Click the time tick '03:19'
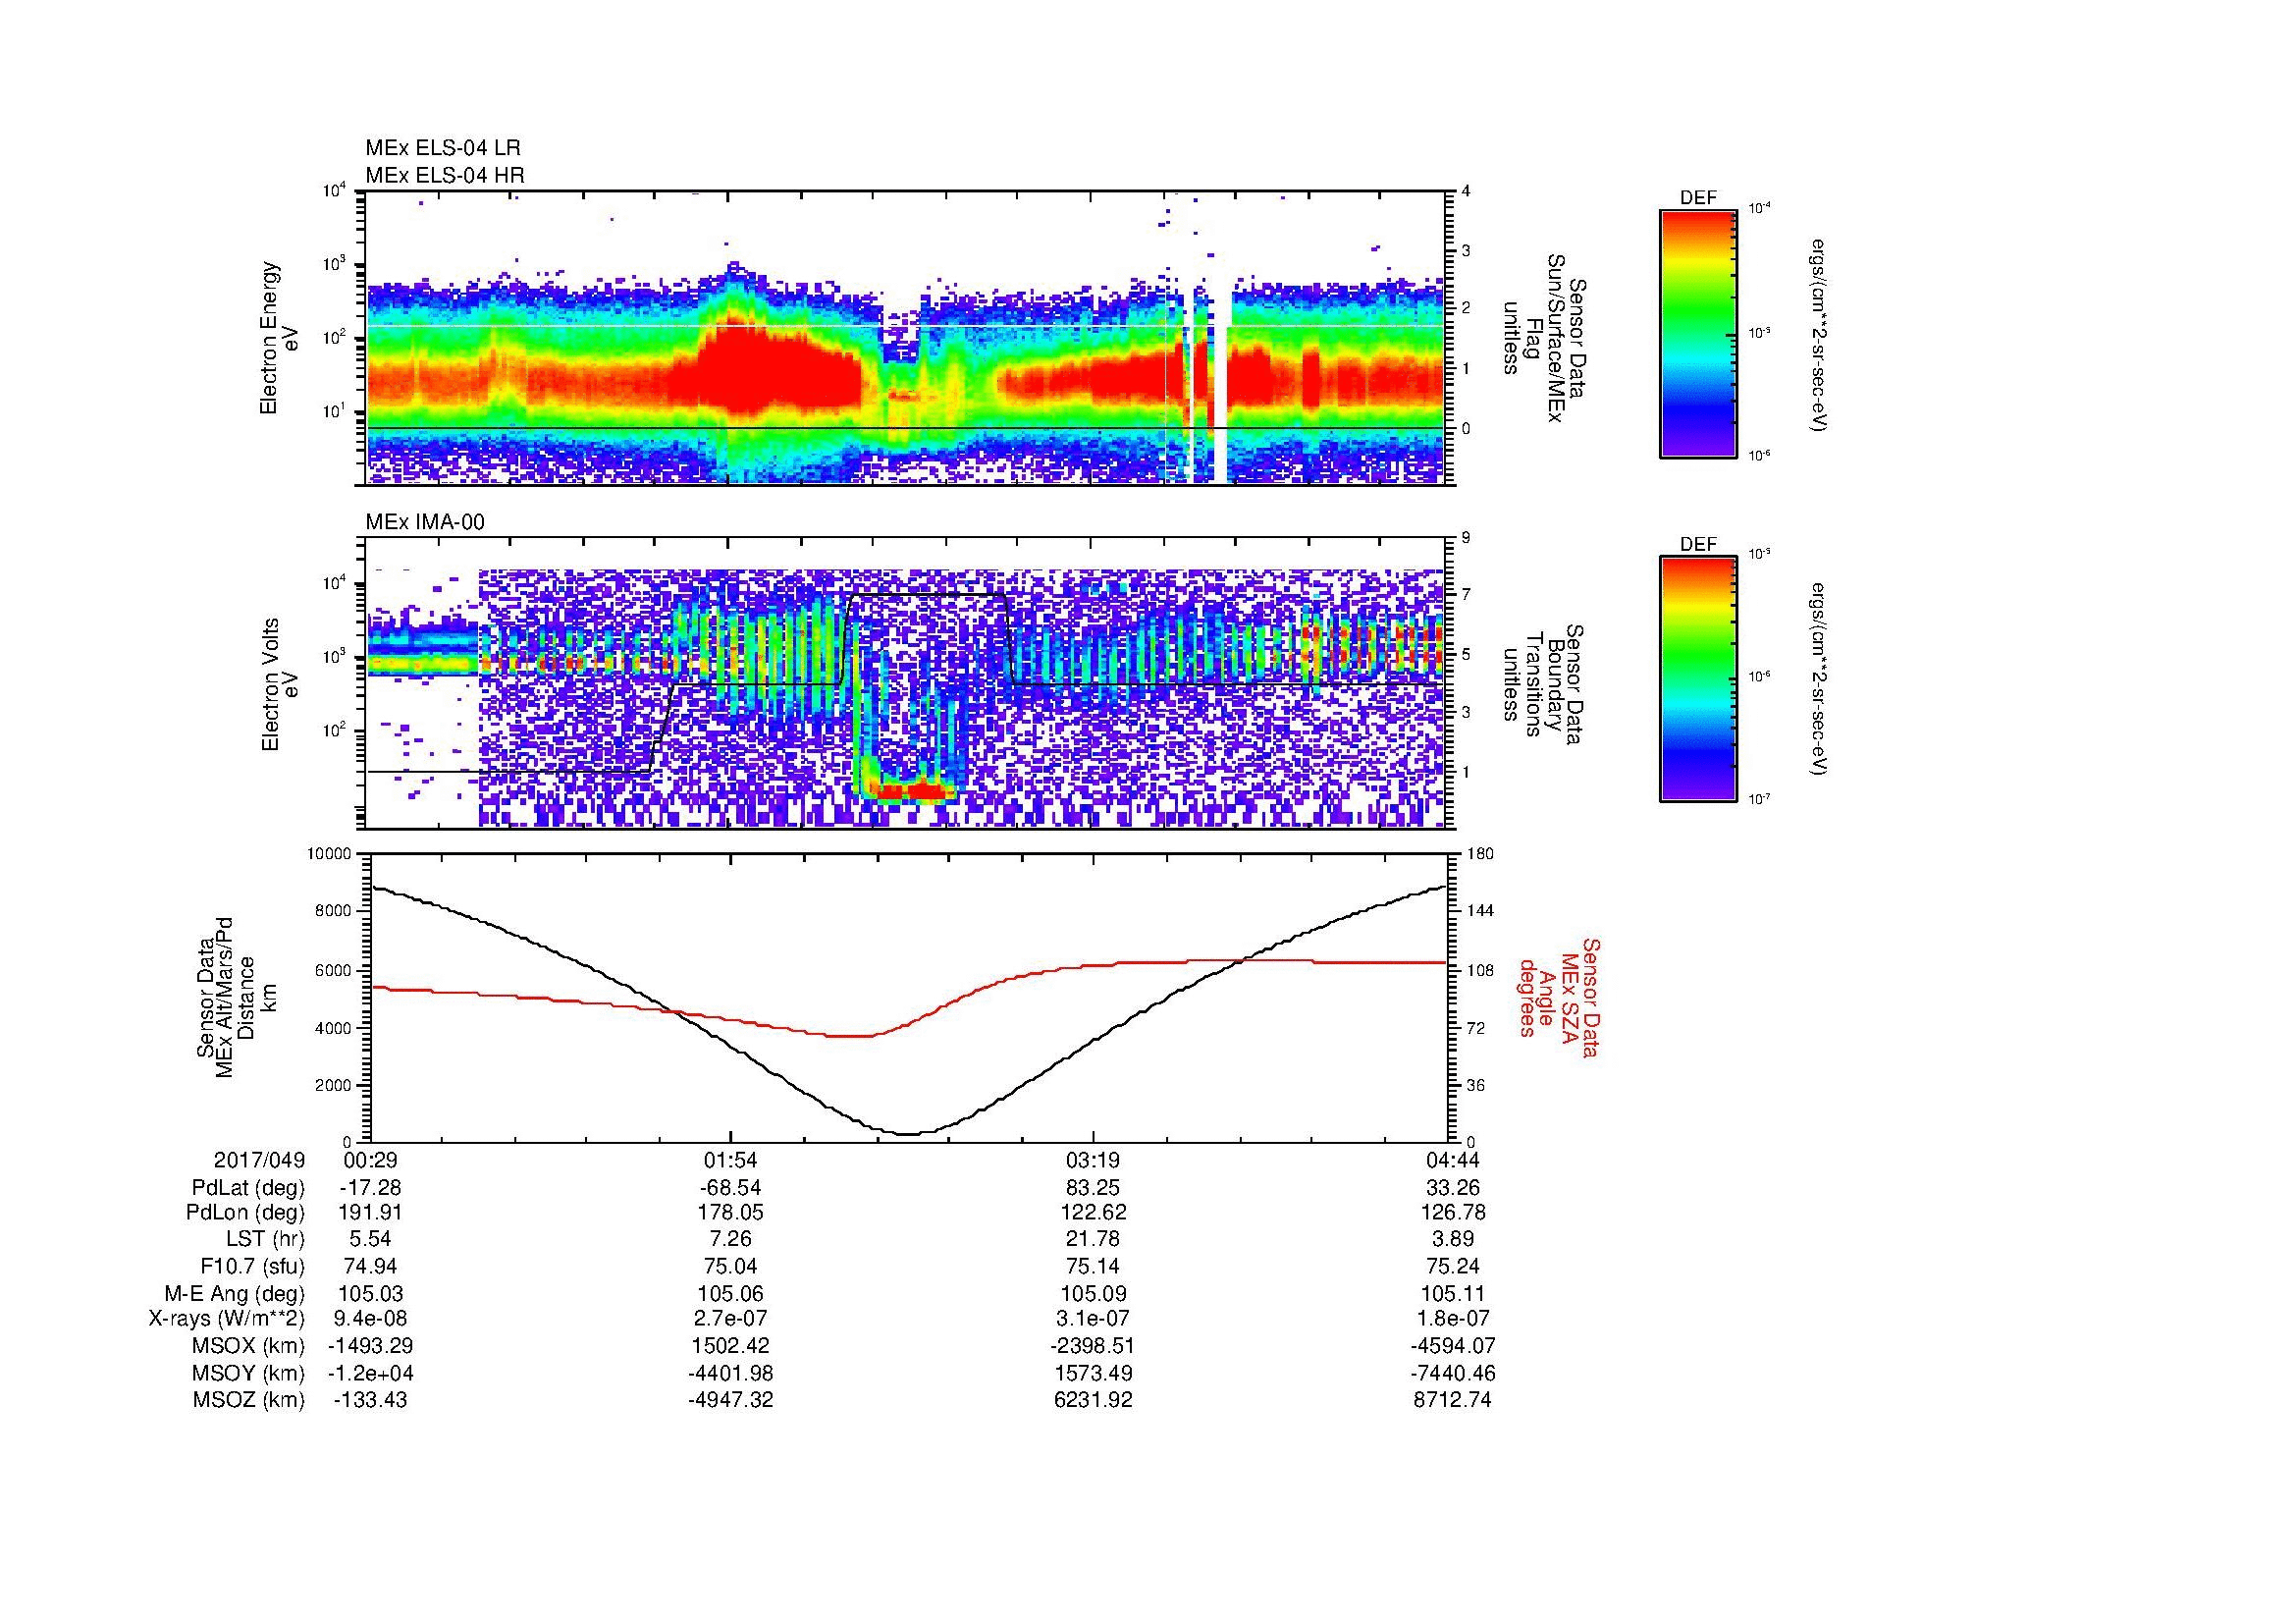This screenshot has width=2296, height=1623. 1093,1160
